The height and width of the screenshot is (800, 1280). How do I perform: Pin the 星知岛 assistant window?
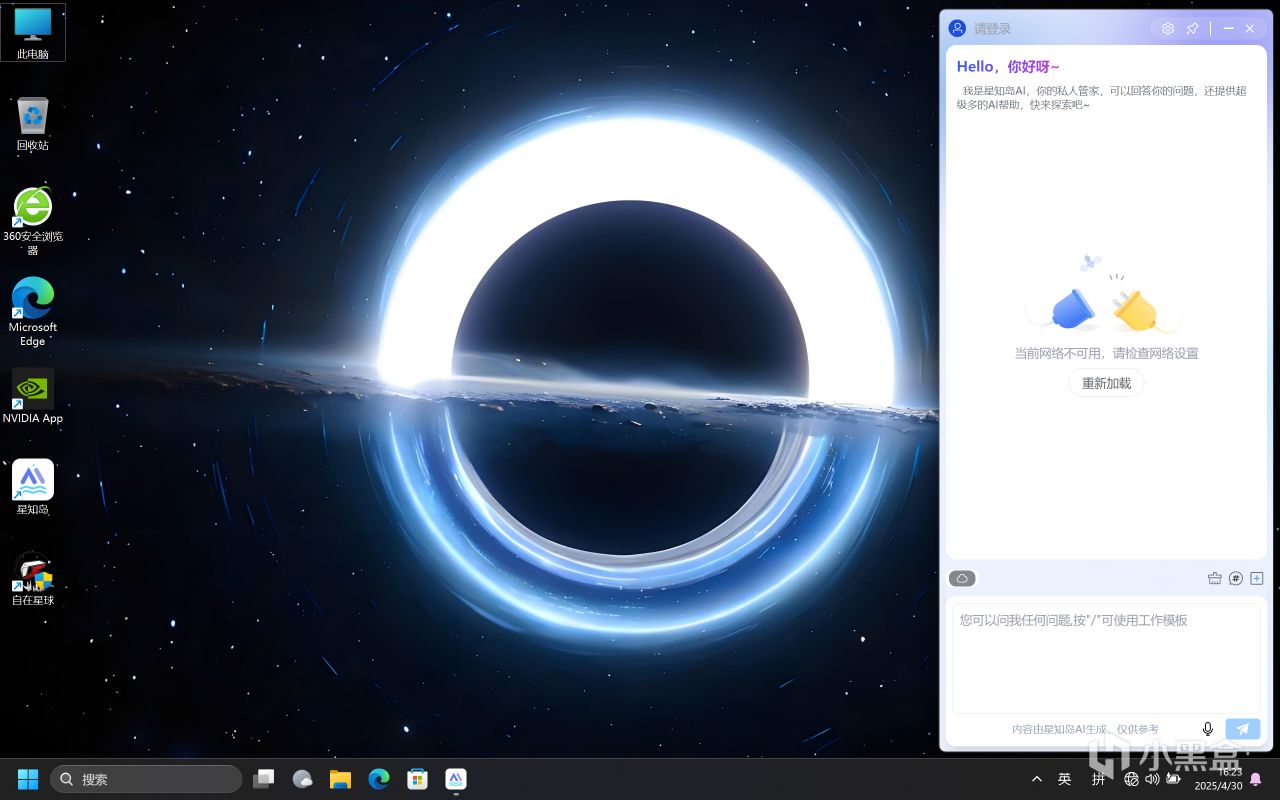1192,29
